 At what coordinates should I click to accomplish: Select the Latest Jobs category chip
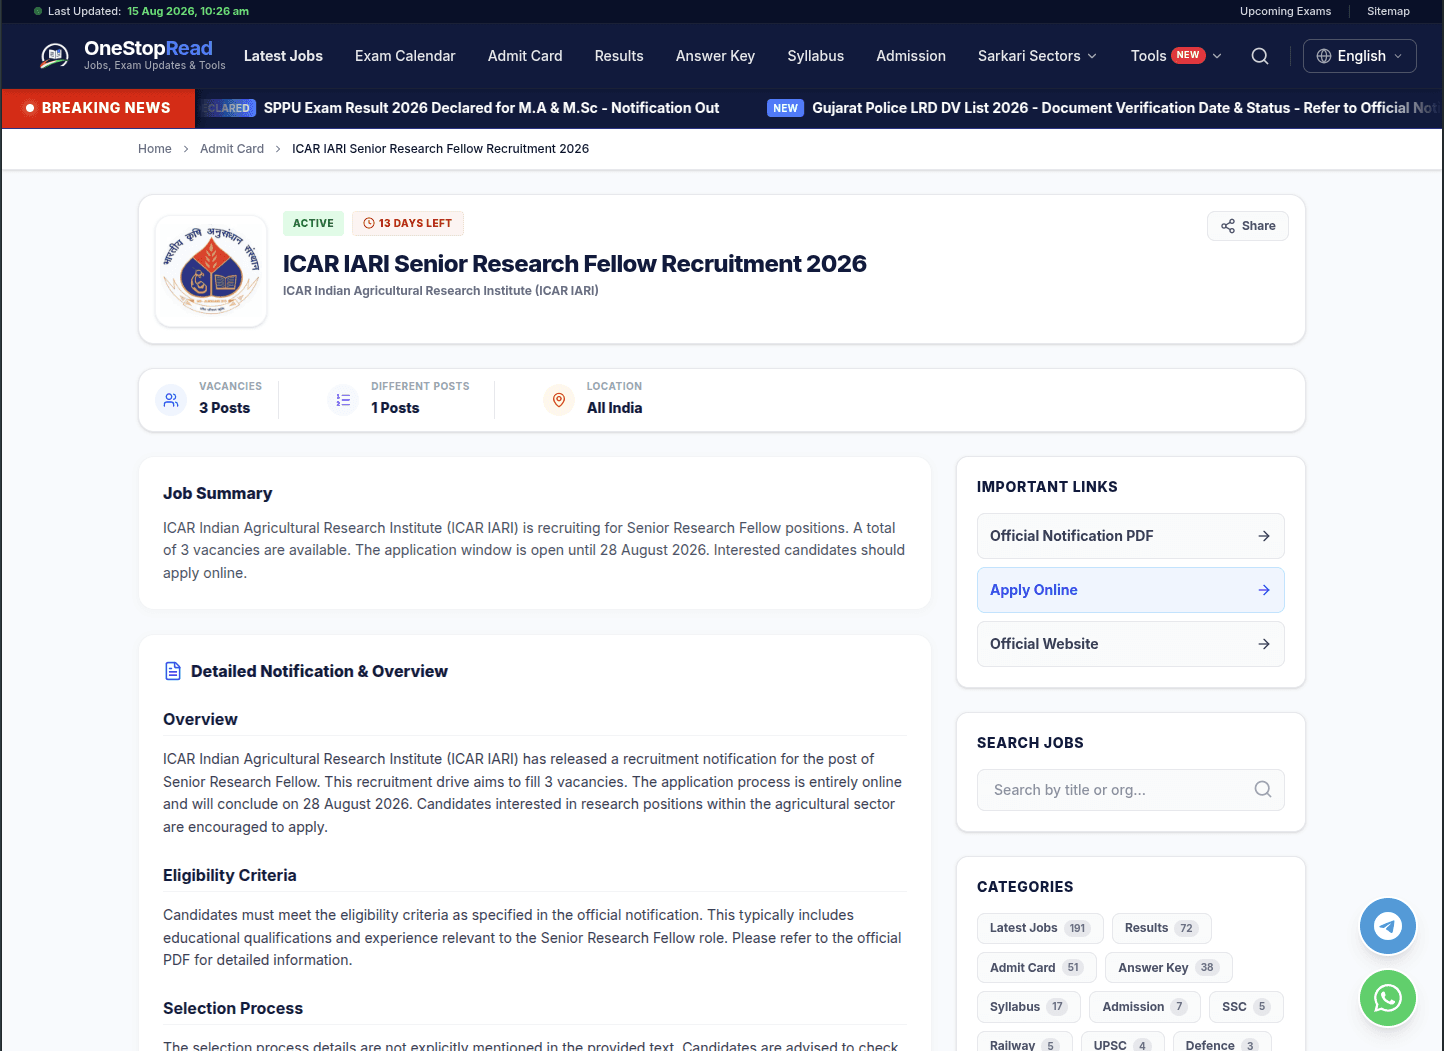pyautogui.click(x=1040, y=928)
